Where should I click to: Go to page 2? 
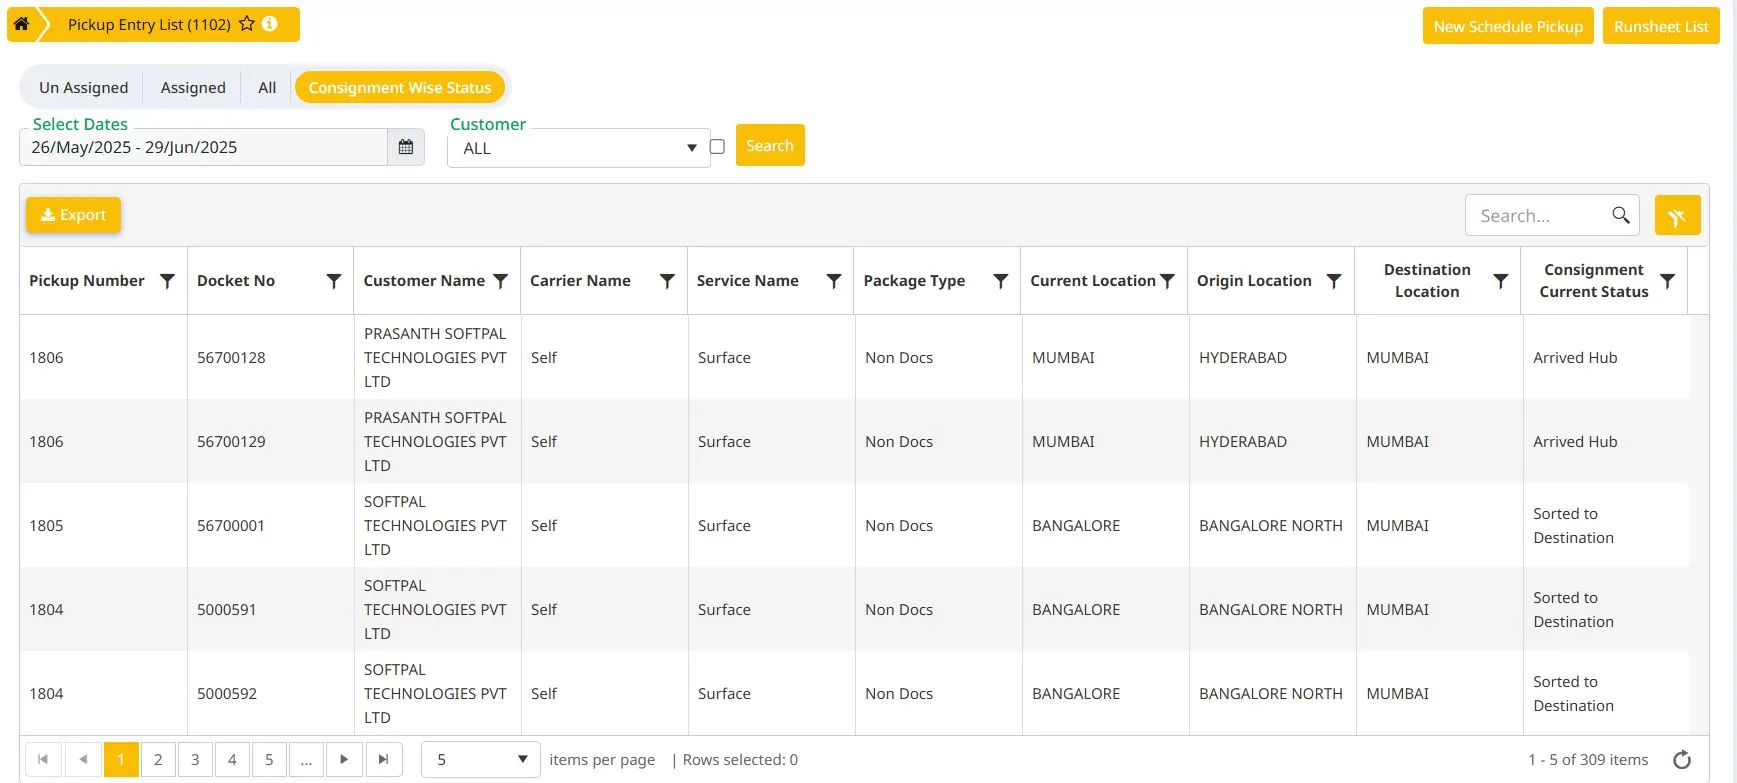158,759
